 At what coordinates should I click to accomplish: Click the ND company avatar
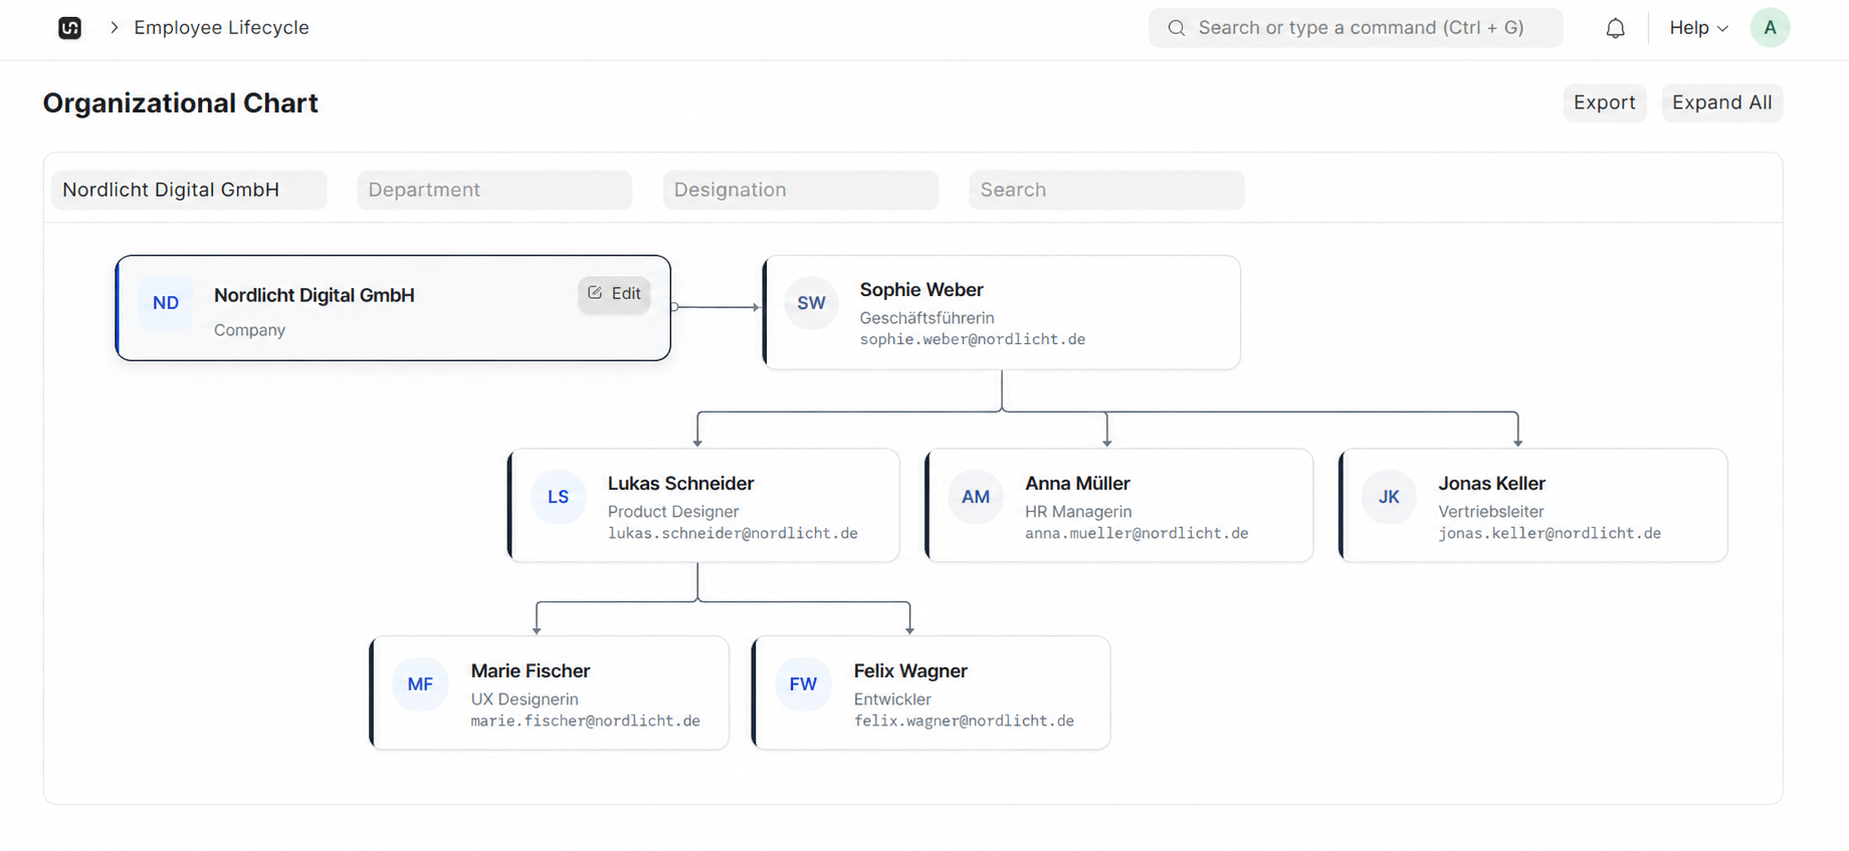tap(166, 303)
